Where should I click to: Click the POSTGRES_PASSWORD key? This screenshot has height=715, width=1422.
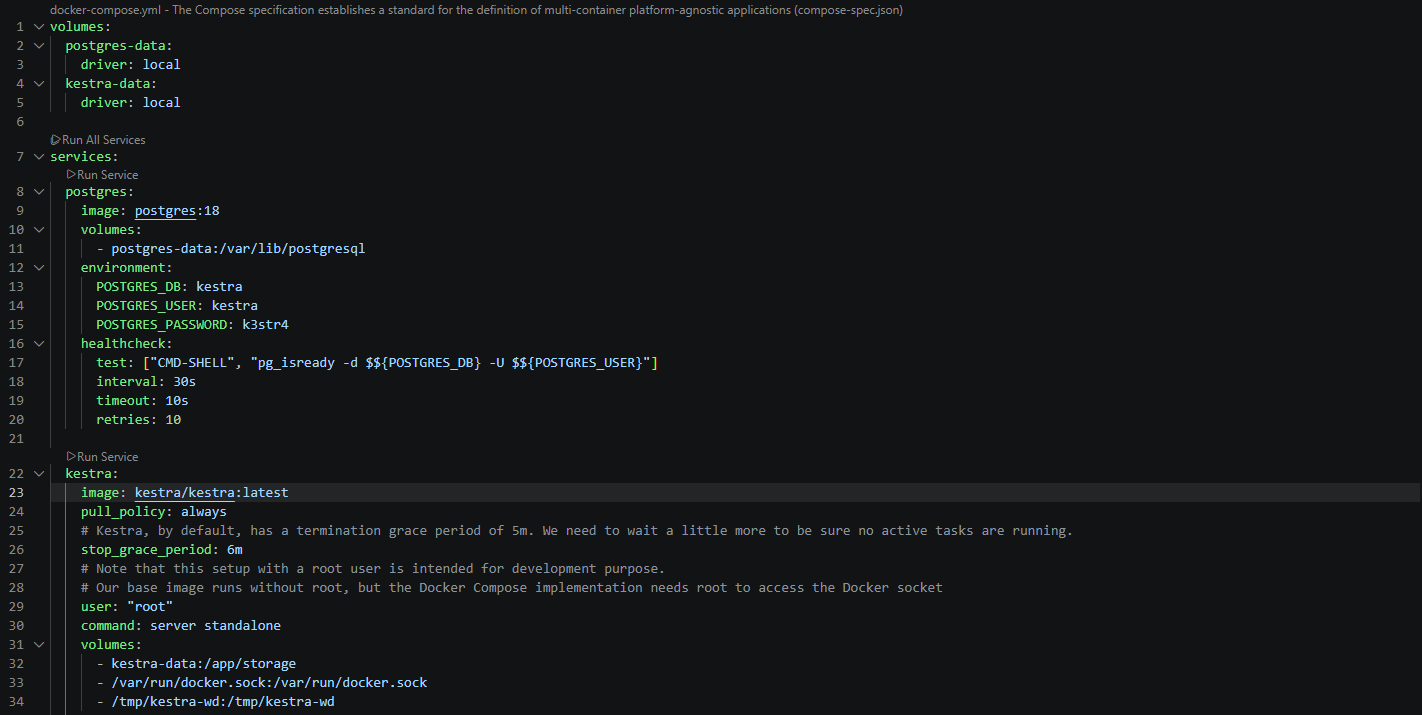pos(161,325)
